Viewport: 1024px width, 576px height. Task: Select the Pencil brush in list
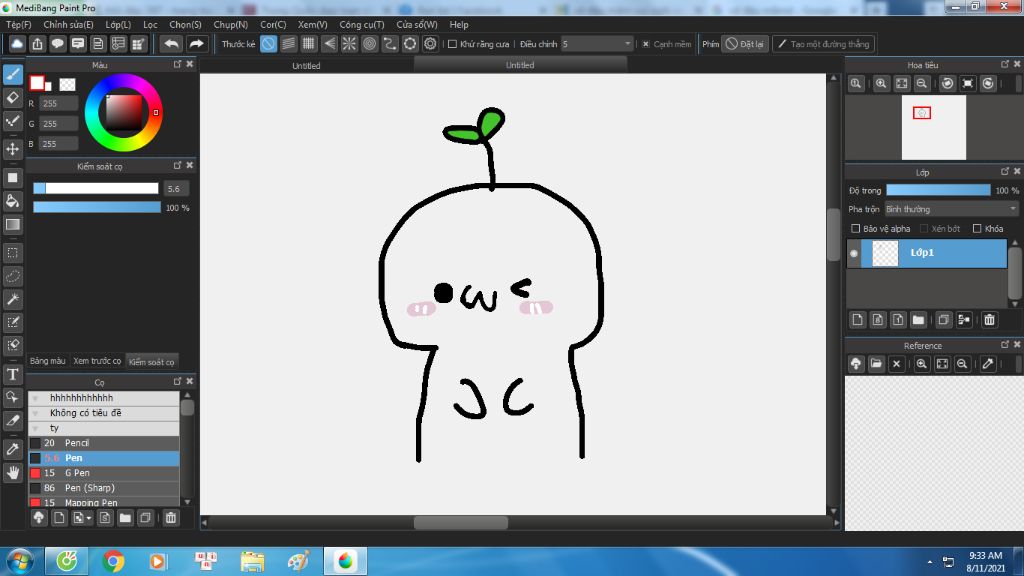104,443
